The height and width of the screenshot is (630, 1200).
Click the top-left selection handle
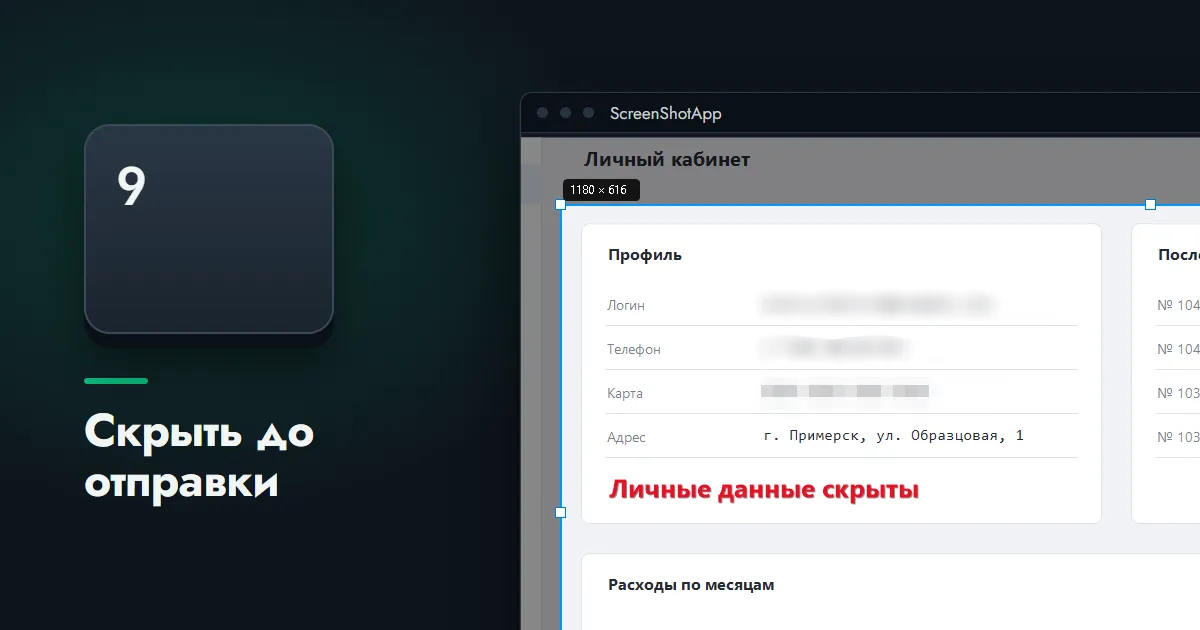(560, 204)
